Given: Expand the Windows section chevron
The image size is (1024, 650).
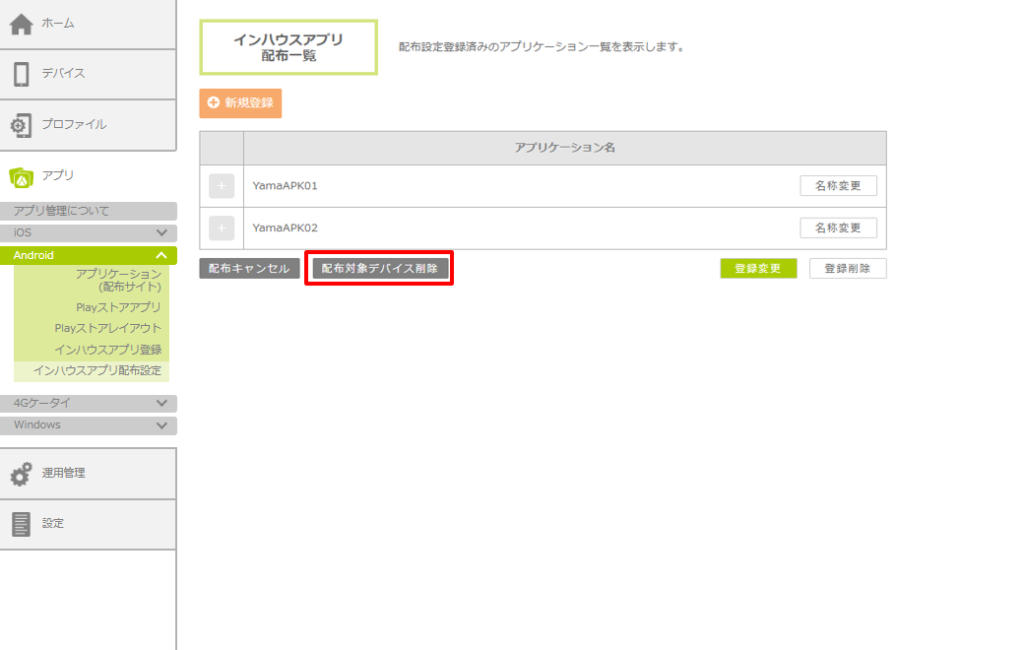Looking at the screenshot, I should 162,426.
